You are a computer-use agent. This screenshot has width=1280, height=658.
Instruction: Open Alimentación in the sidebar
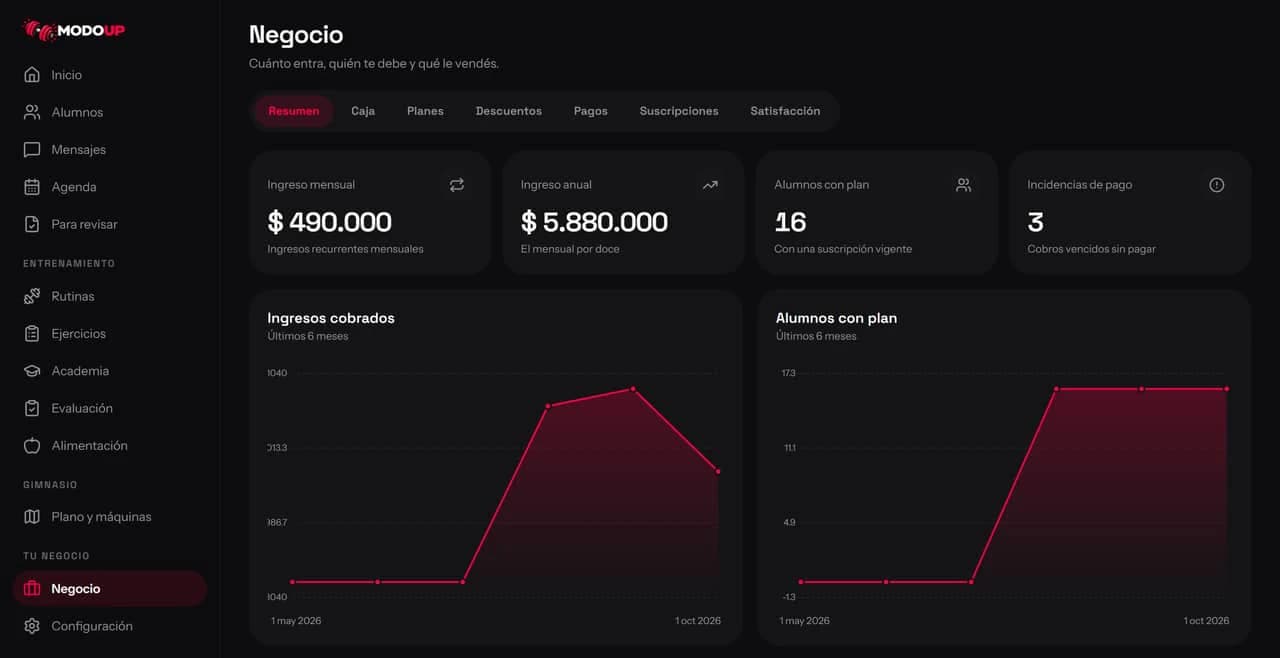click(x=110, y=446)
